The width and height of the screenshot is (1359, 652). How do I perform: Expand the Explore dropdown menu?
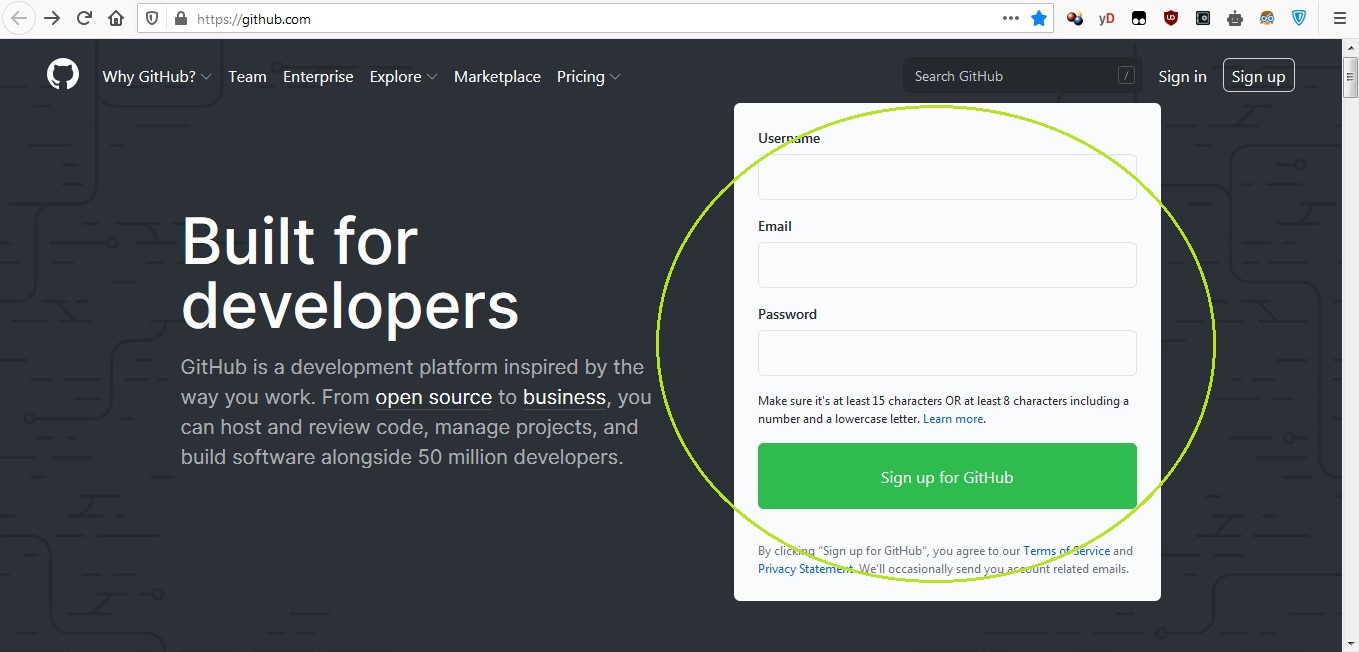pyautogui.click(x=403, y=76)
